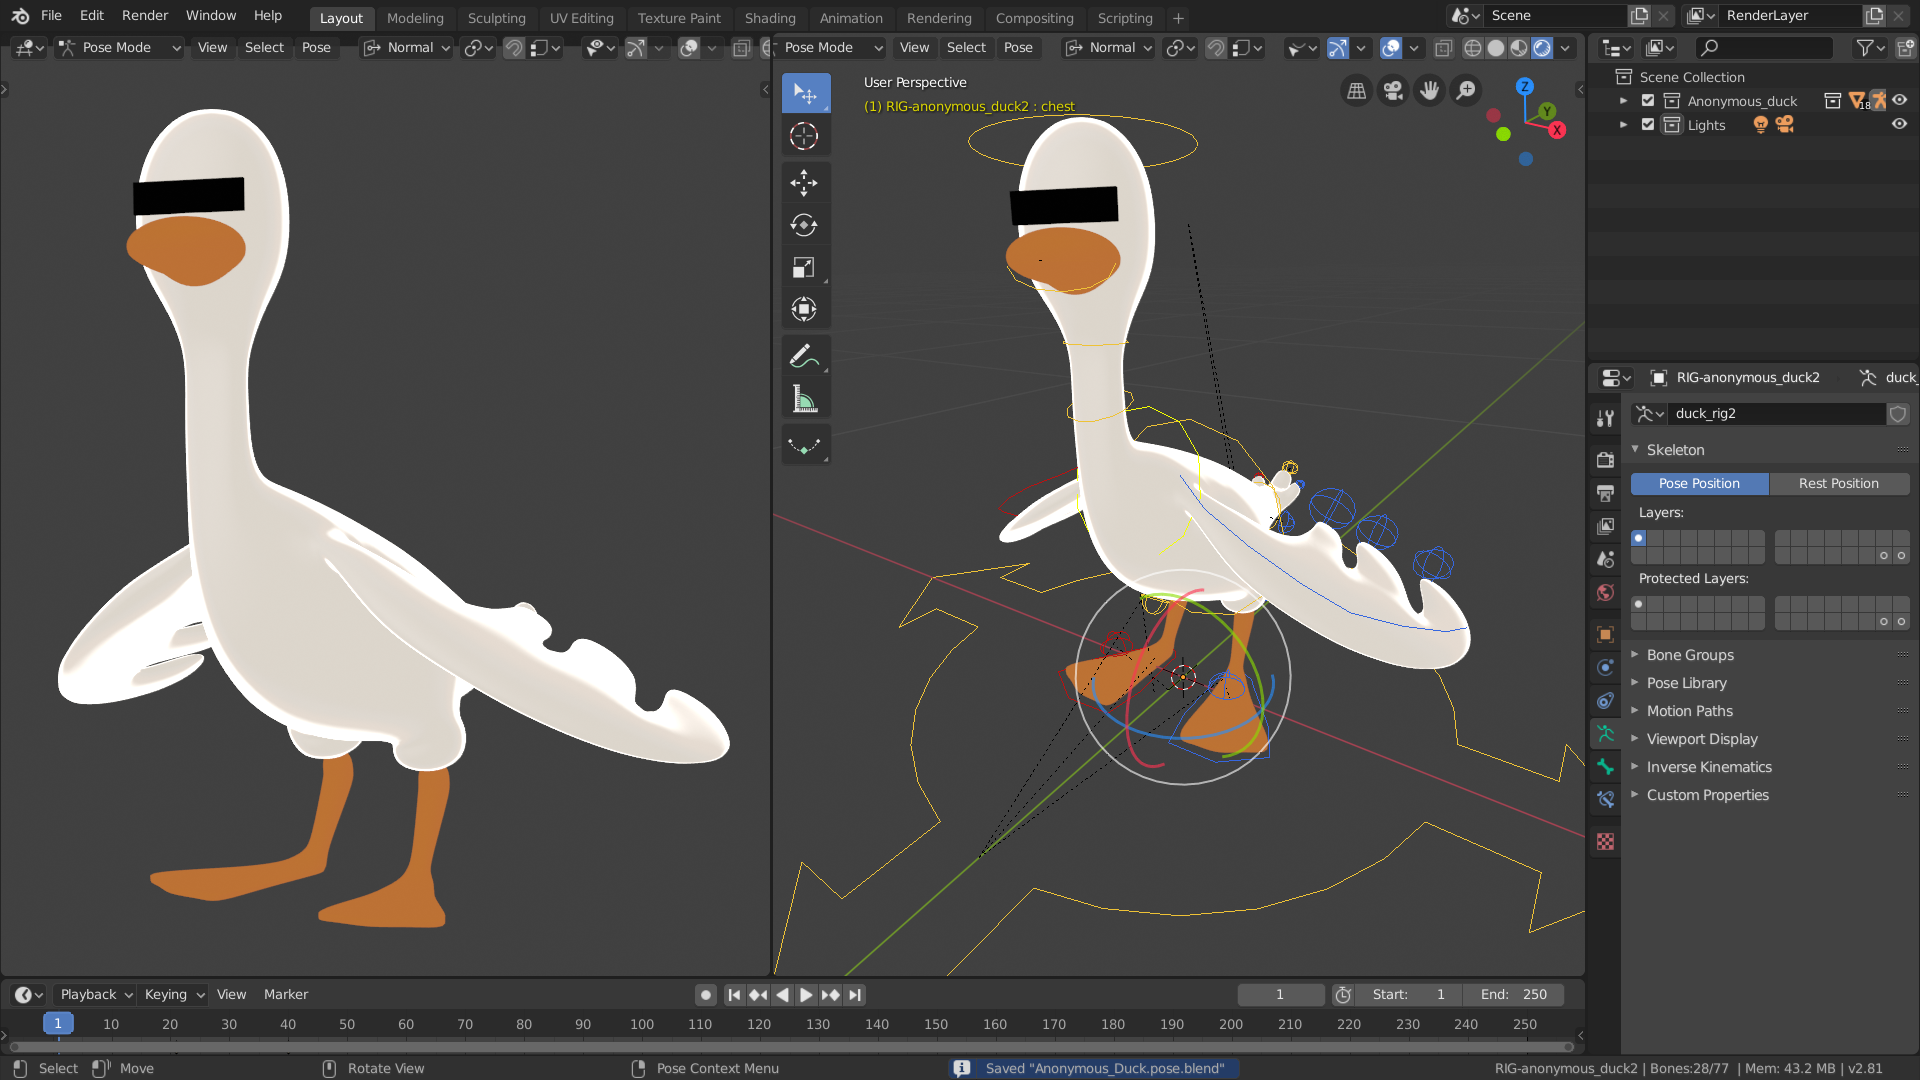The height and width of the screenshot is (1080, 1920).
Task: Switch to the Animation workspace tab
Action: click(x=851, y=17)
